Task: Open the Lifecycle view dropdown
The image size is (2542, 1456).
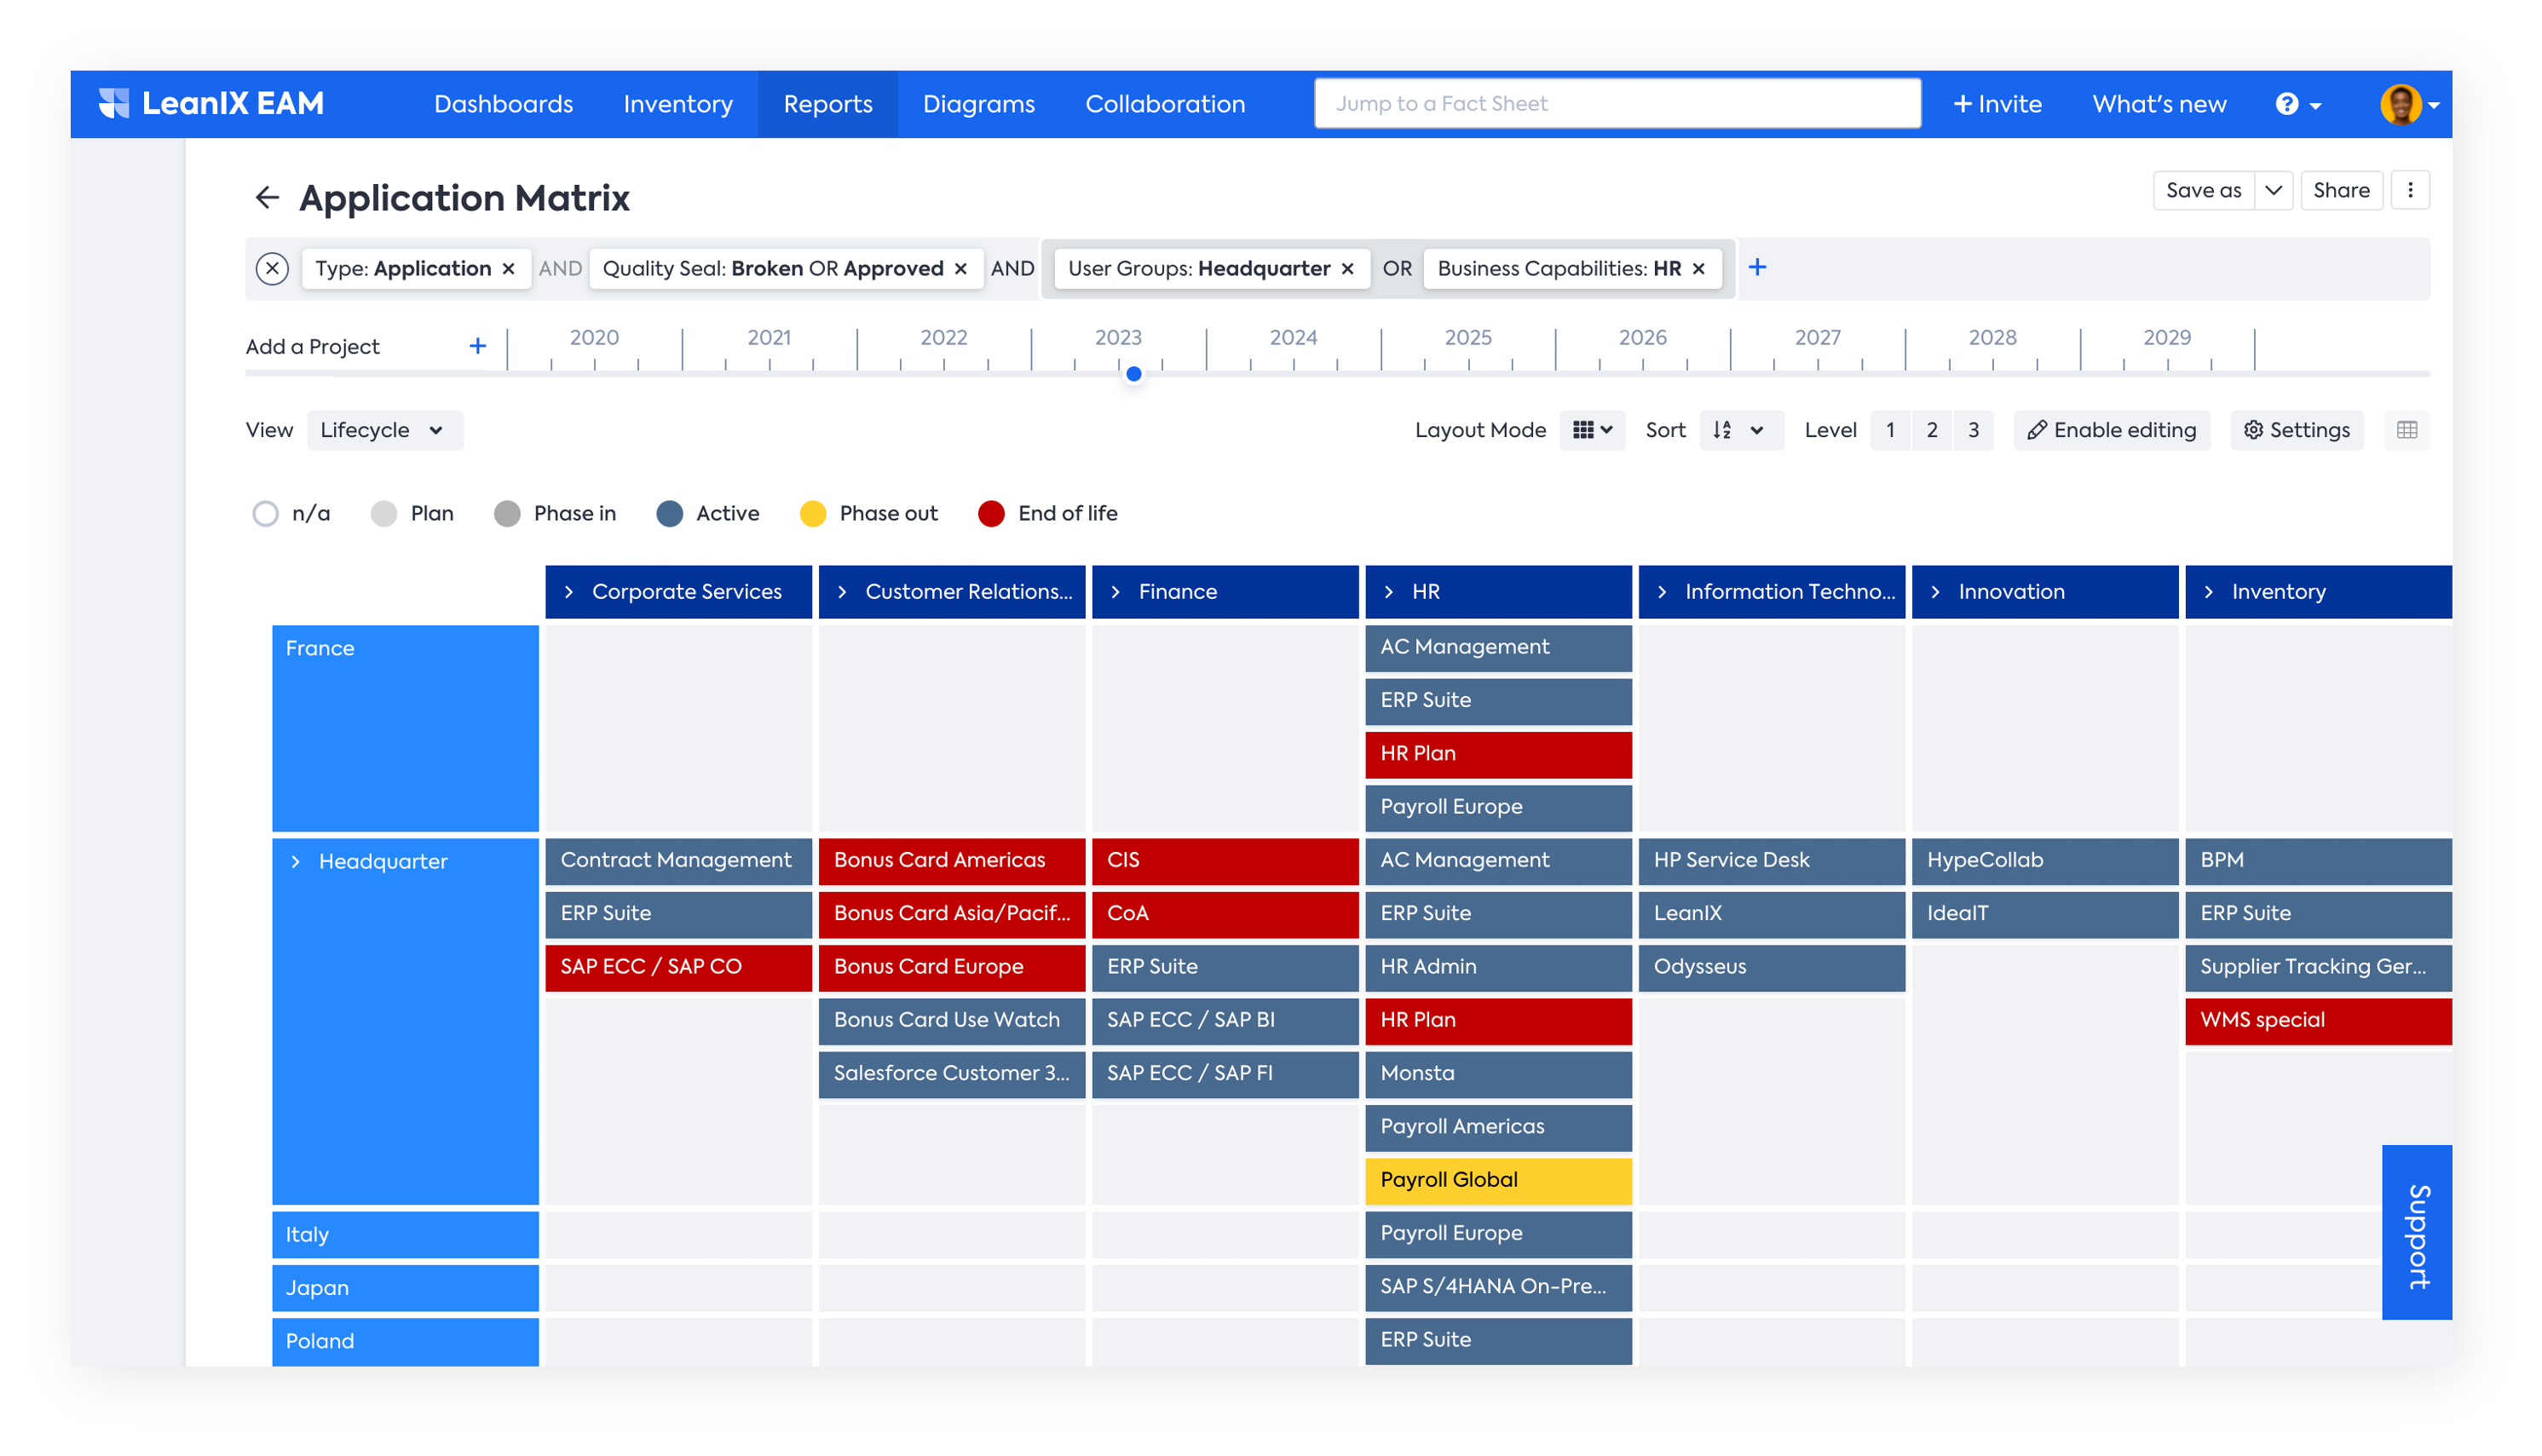Action: (384, 430)
